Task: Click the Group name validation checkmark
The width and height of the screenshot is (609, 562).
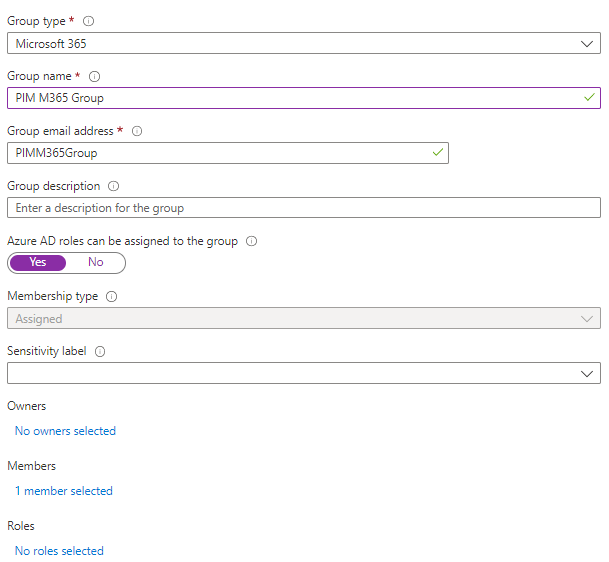Action: 589,98
